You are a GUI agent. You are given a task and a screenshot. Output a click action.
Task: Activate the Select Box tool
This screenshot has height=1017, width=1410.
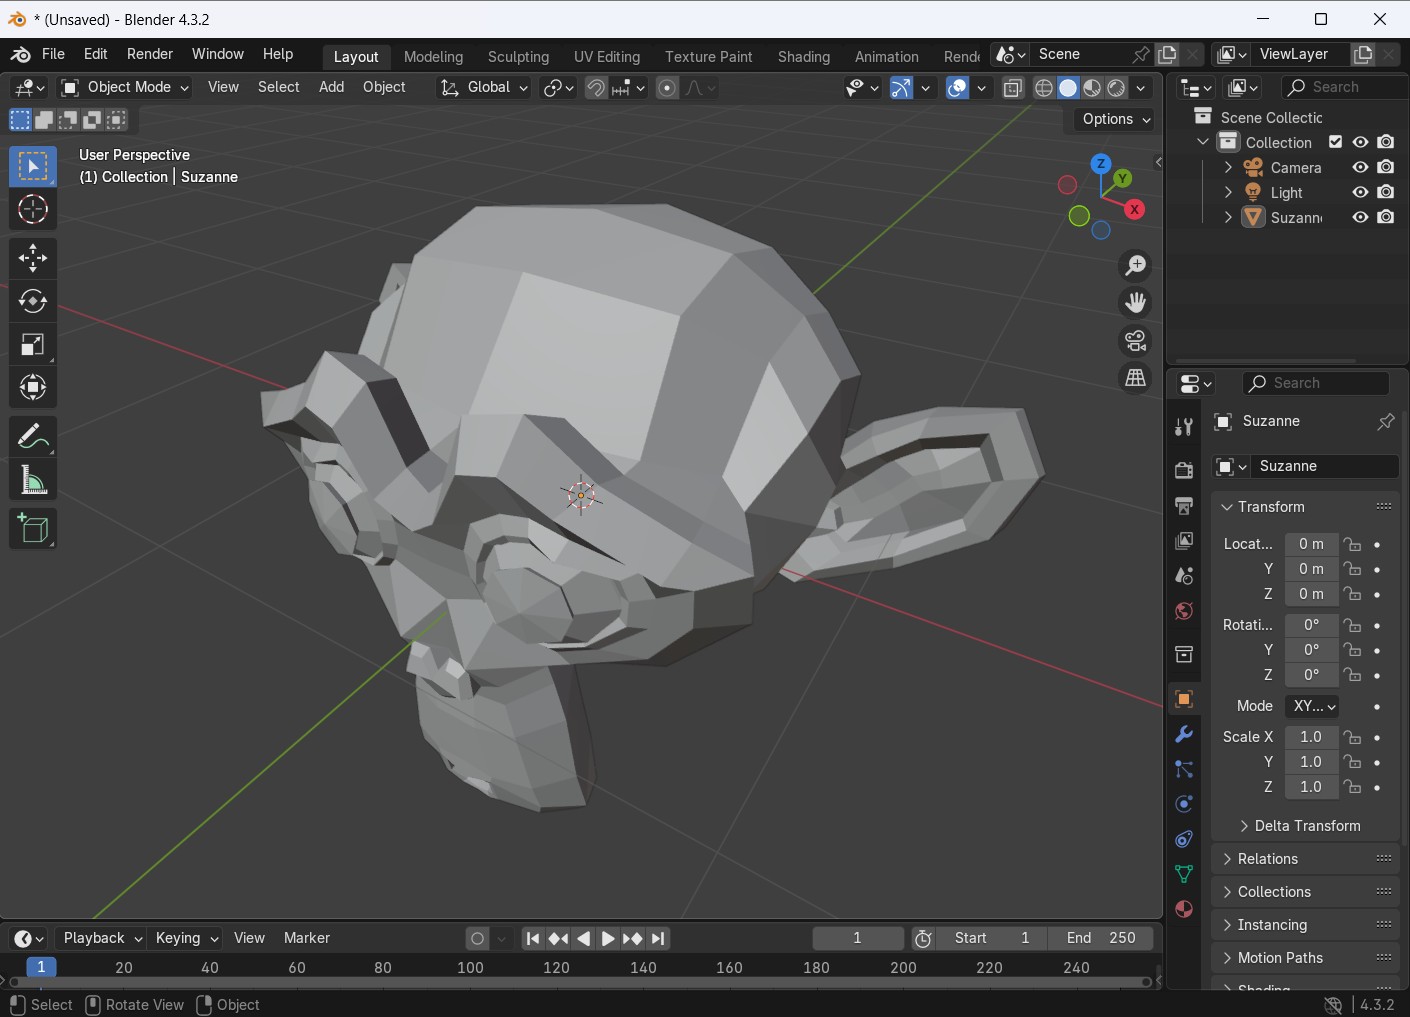(x=33, y=166)
